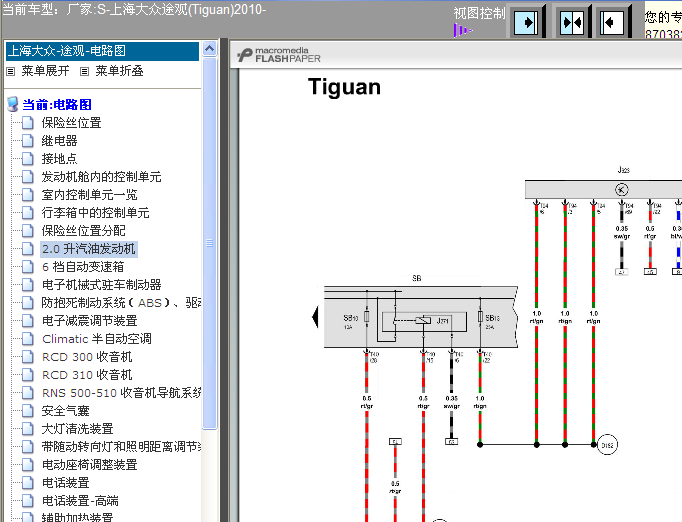
Task: Click page icon beside 电话装置-高端
Action: [x=27, y=501]
